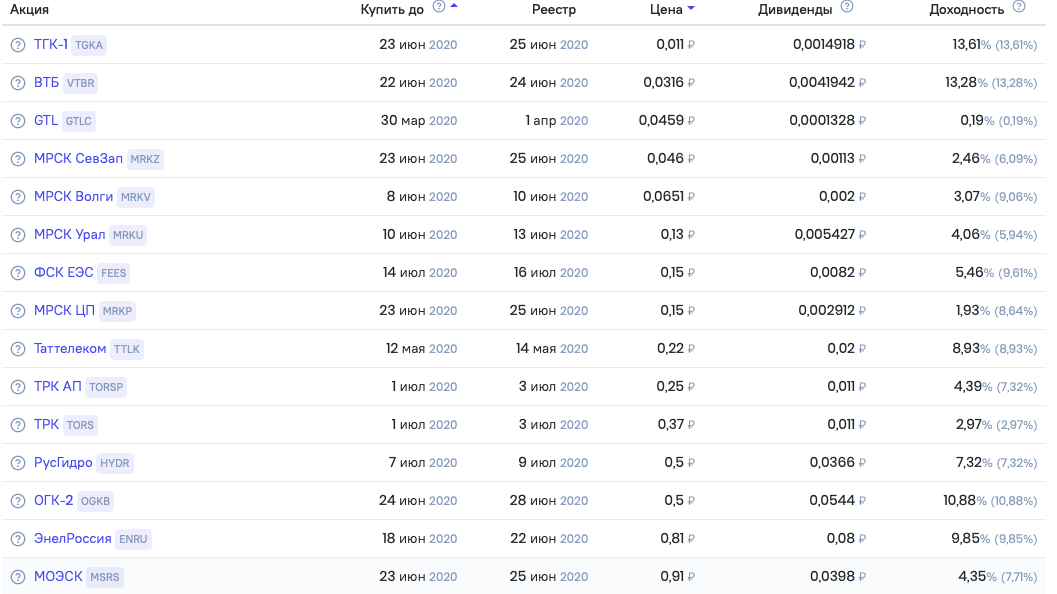This screenshot has width=1057, height=594.
Task: Click the help icon next to МРСК СевЗап
Action: (x=18, y=159)
